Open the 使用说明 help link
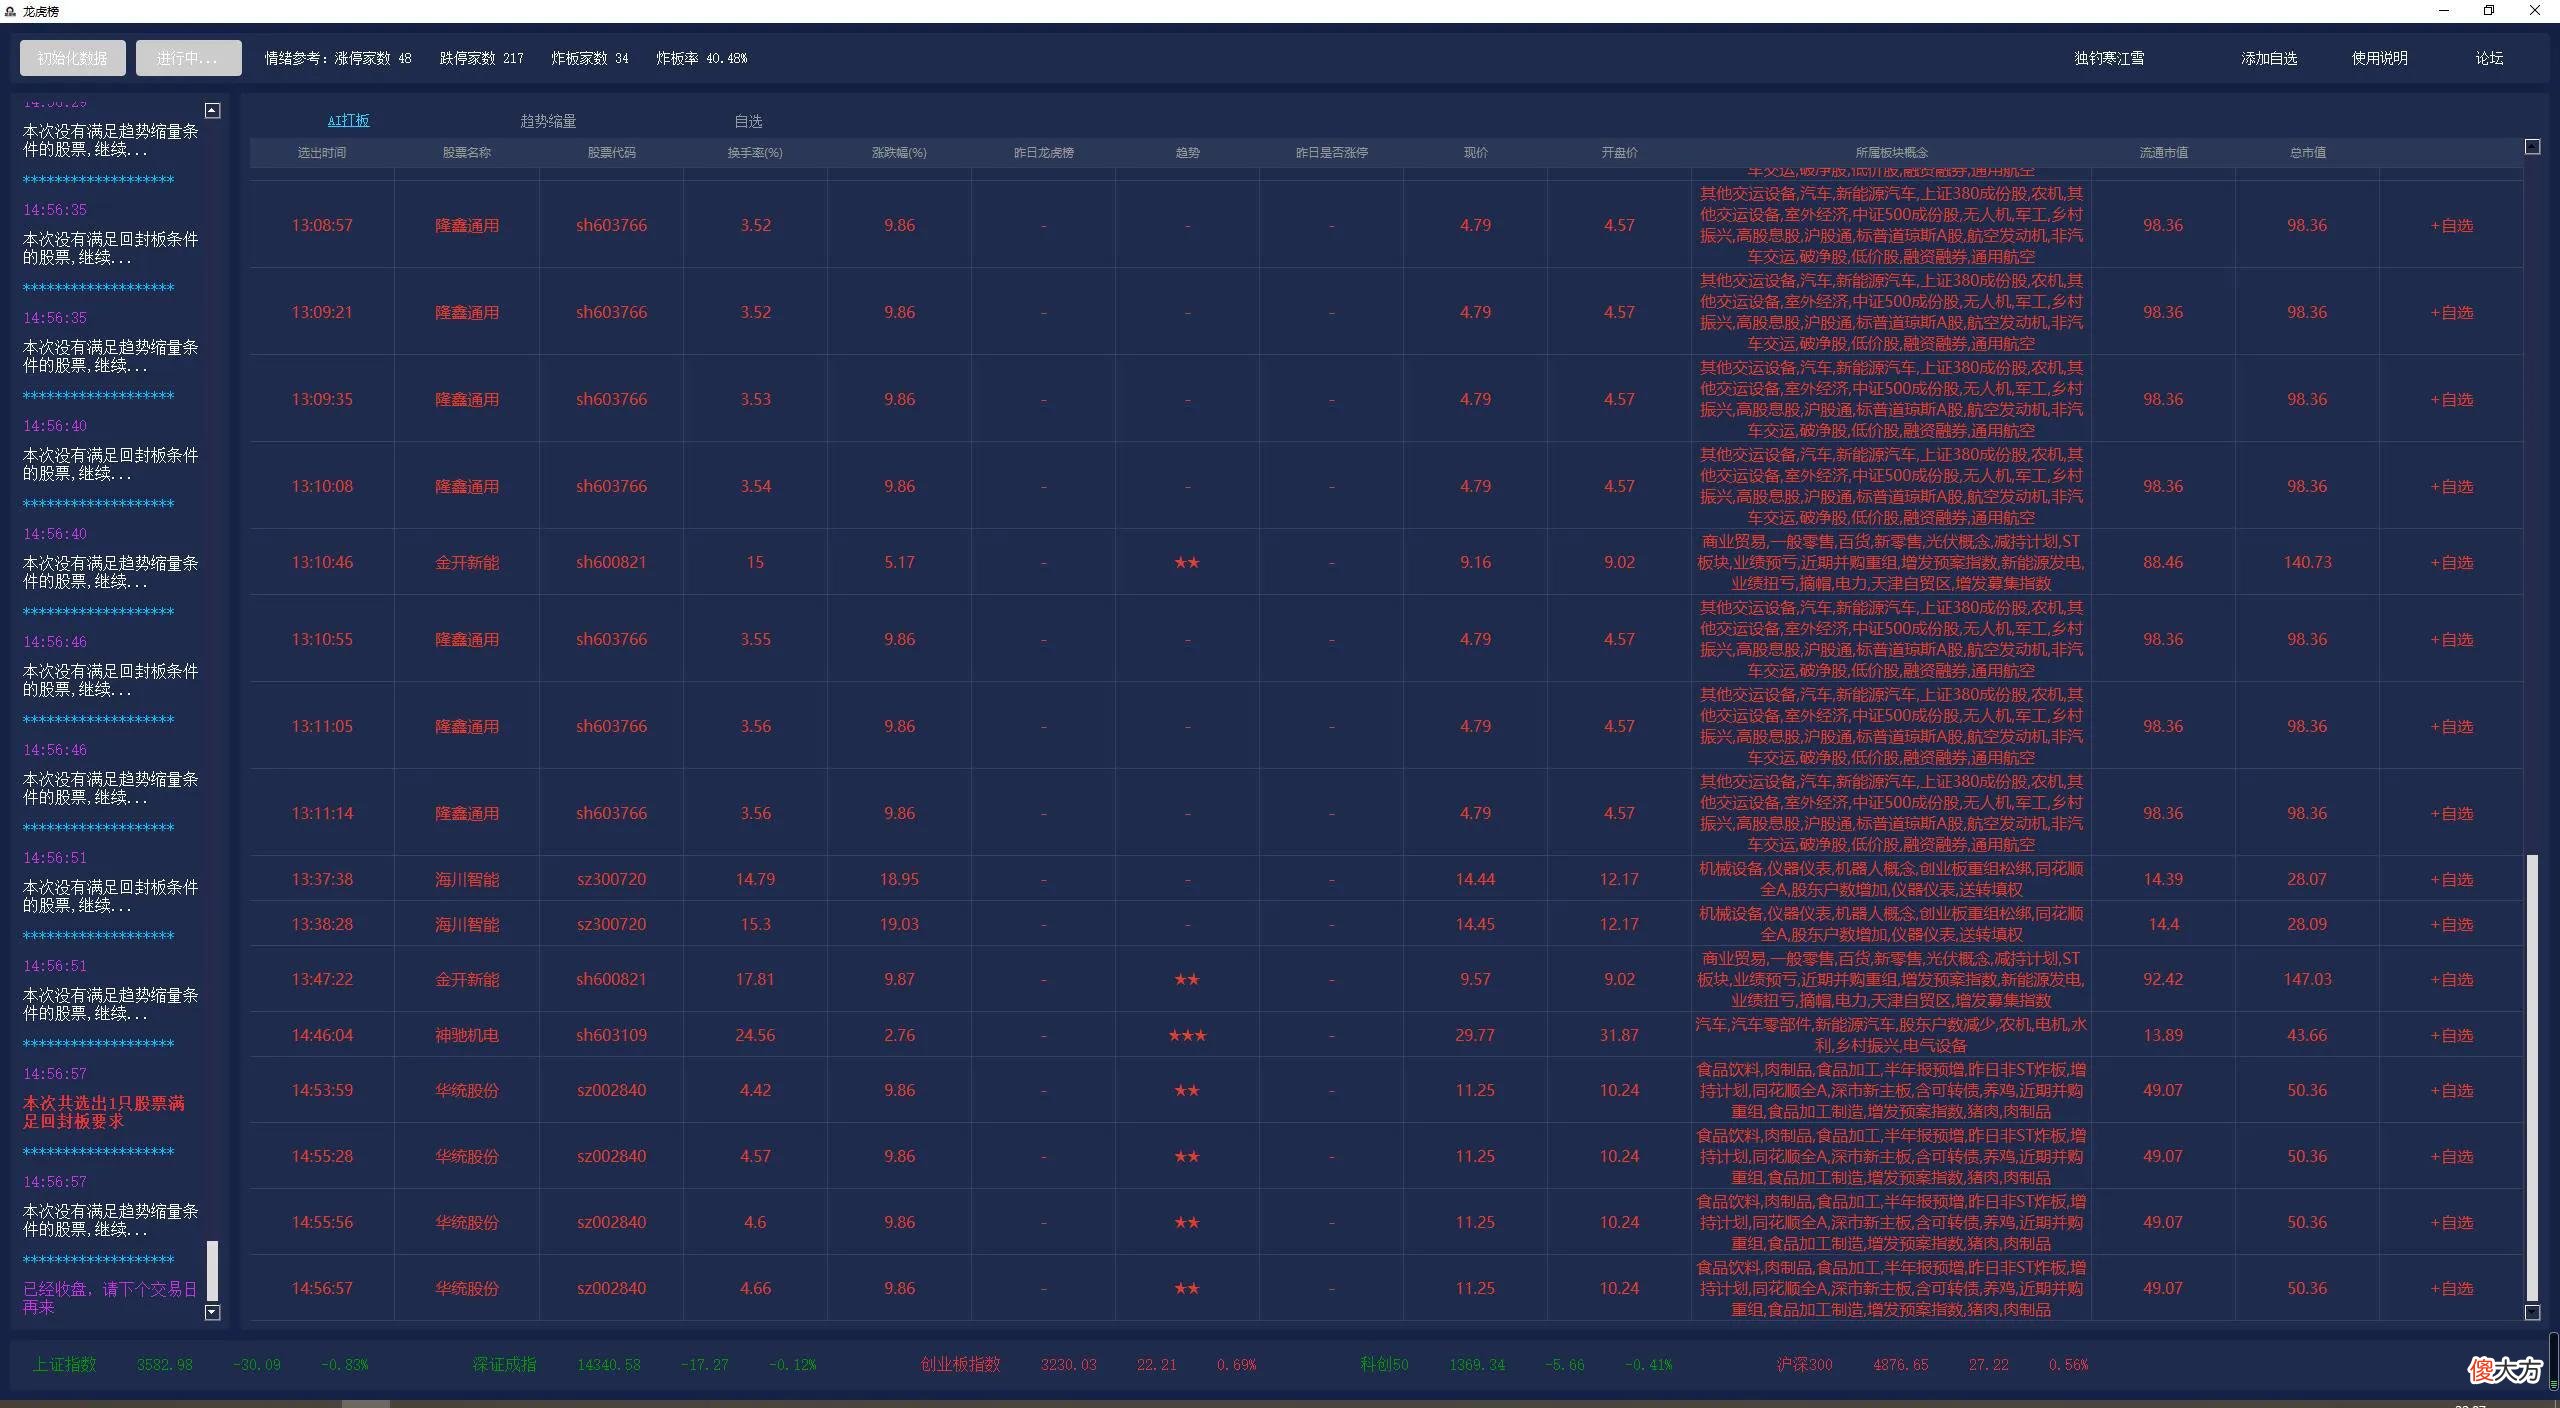 2379,58
